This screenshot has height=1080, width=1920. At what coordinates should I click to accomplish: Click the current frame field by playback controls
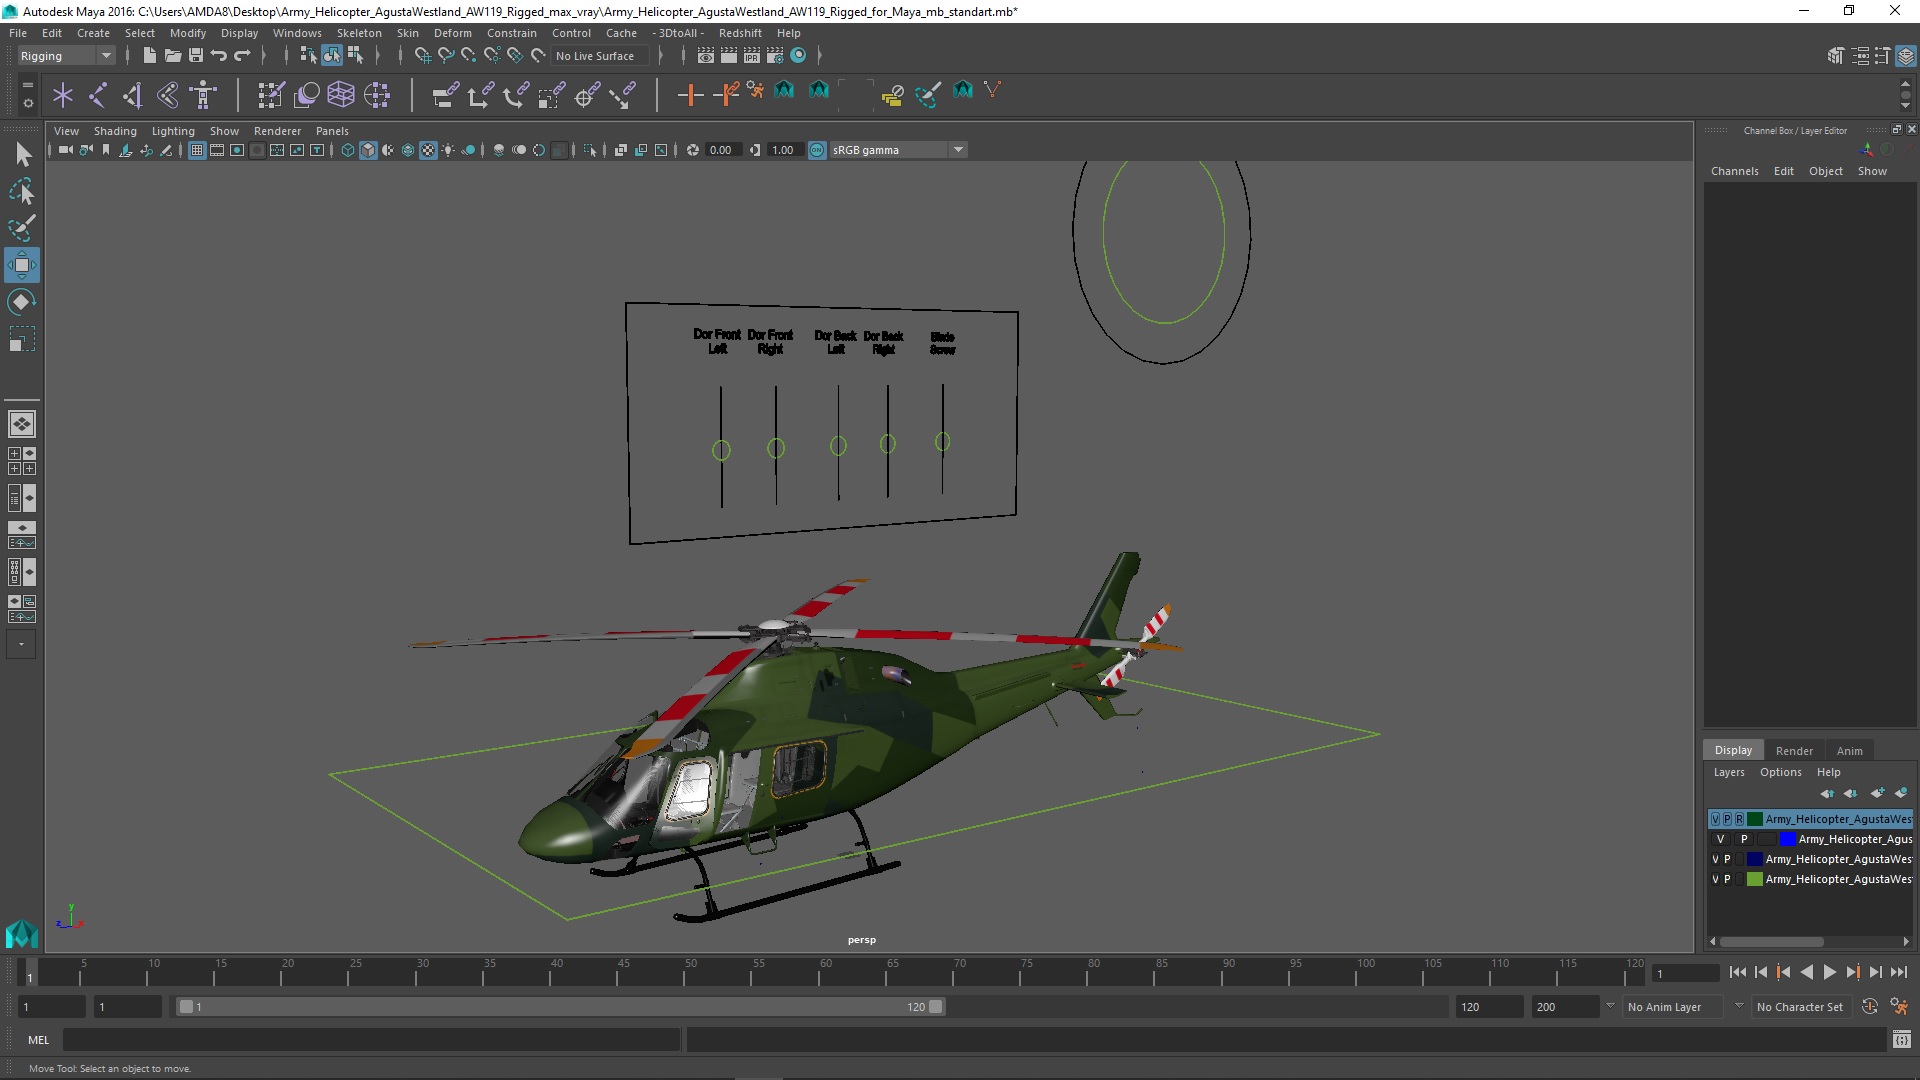[x=1685, y=974]
